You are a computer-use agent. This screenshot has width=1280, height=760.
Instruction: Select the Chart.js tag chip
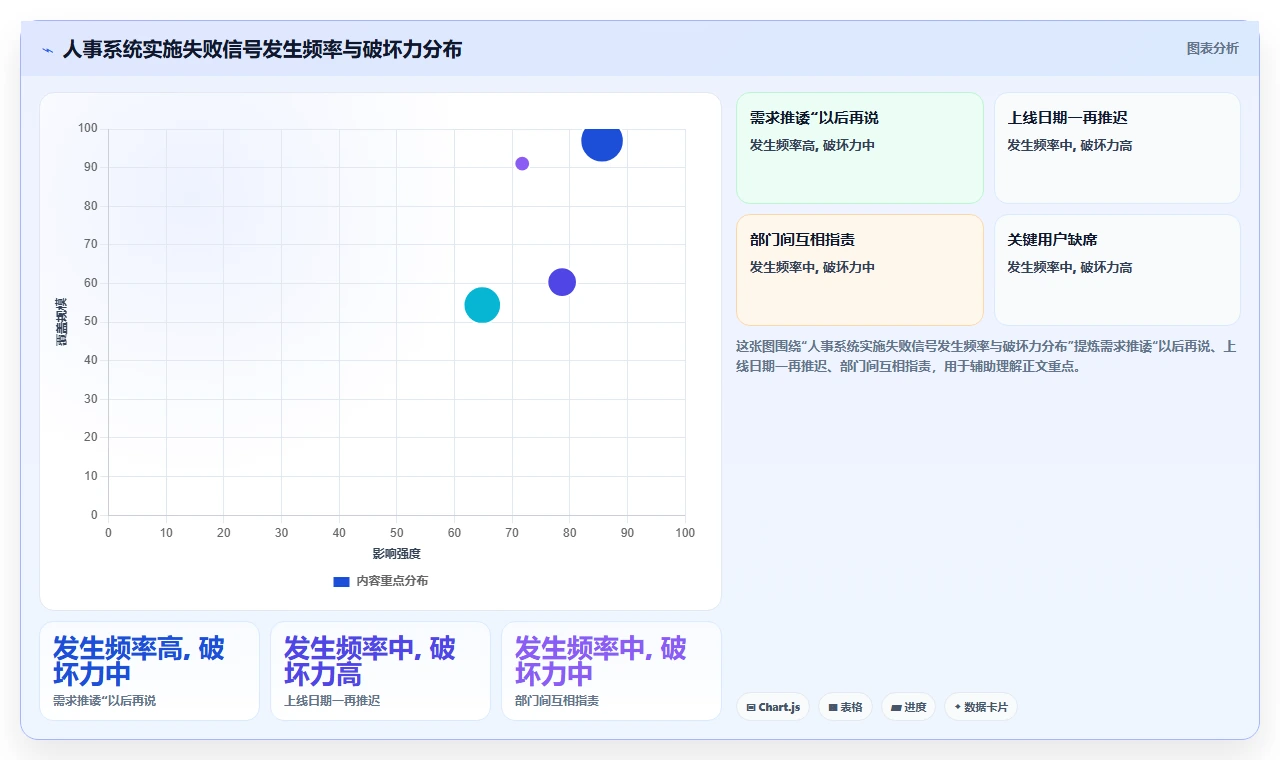click(773, 707)
